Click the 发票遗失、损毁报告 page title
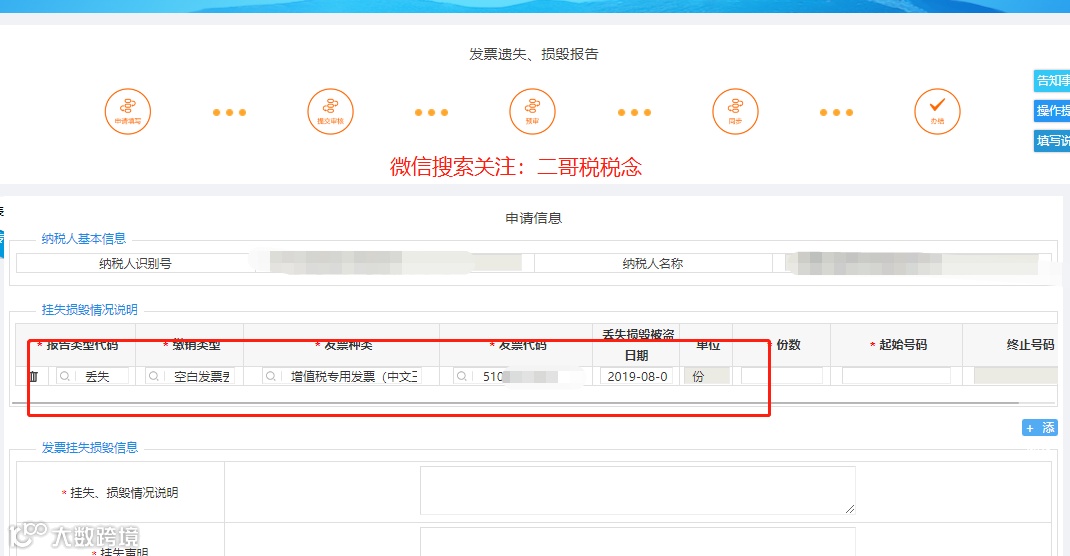Screen dimensions: 1070x556 [x=534, y=54]
